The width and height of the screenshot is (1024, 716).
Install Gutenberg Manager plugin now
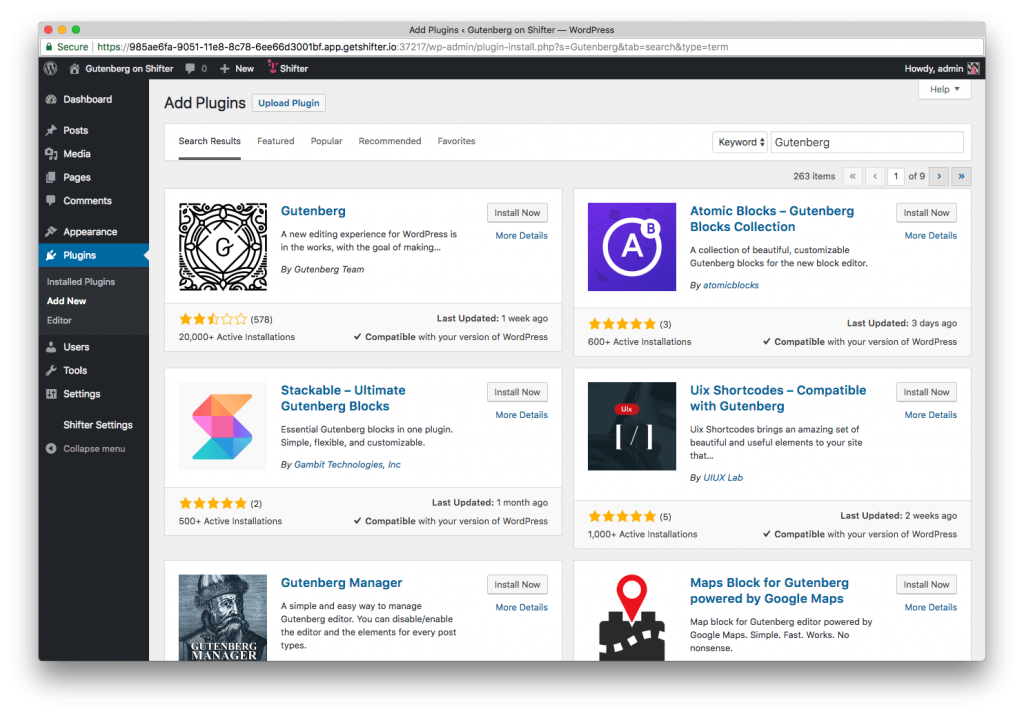[517, 585]
